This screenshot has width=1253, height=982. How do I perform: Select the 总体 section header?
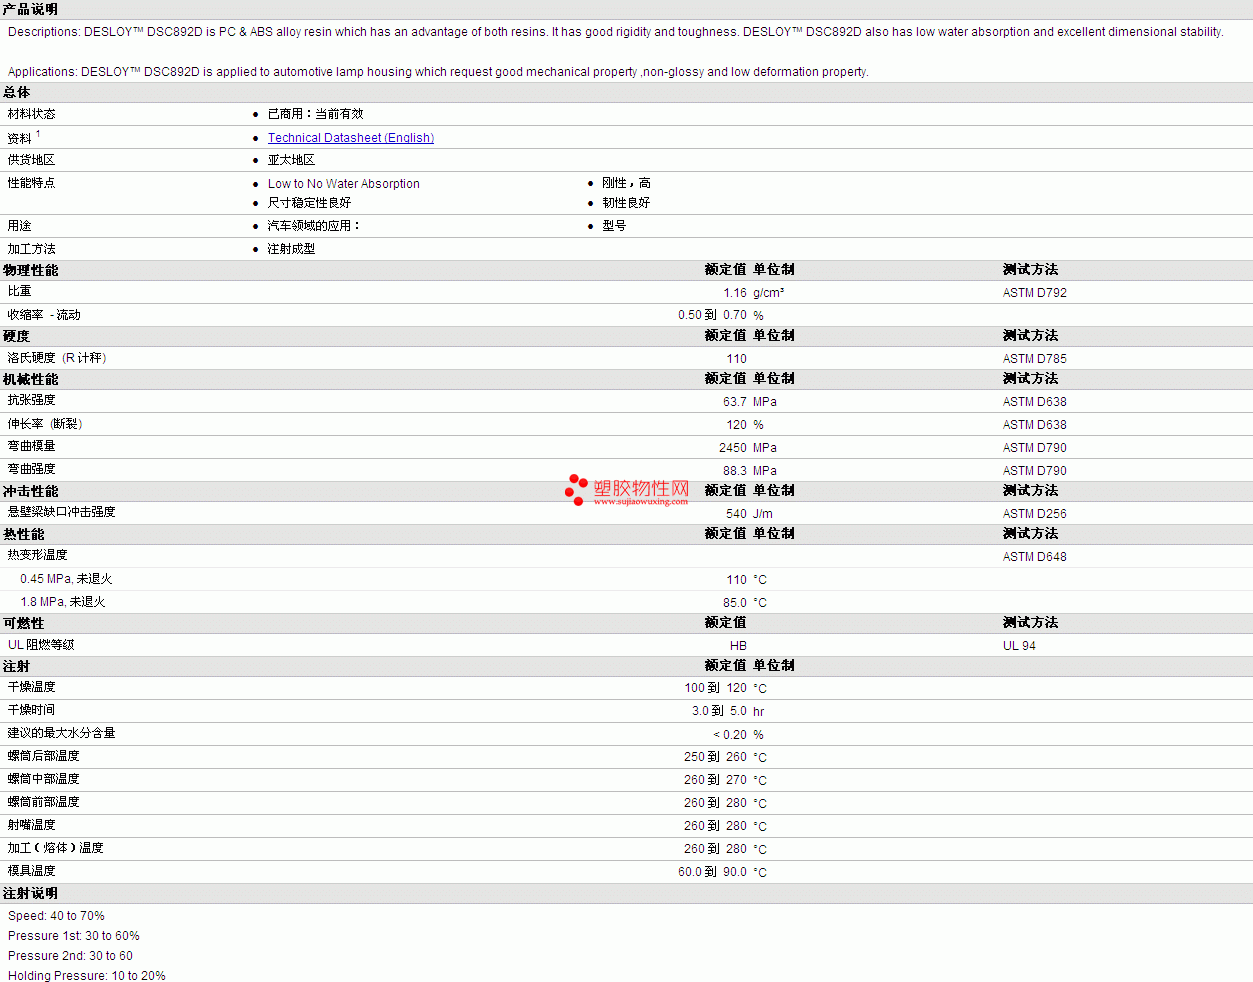(x=17, y=92)
